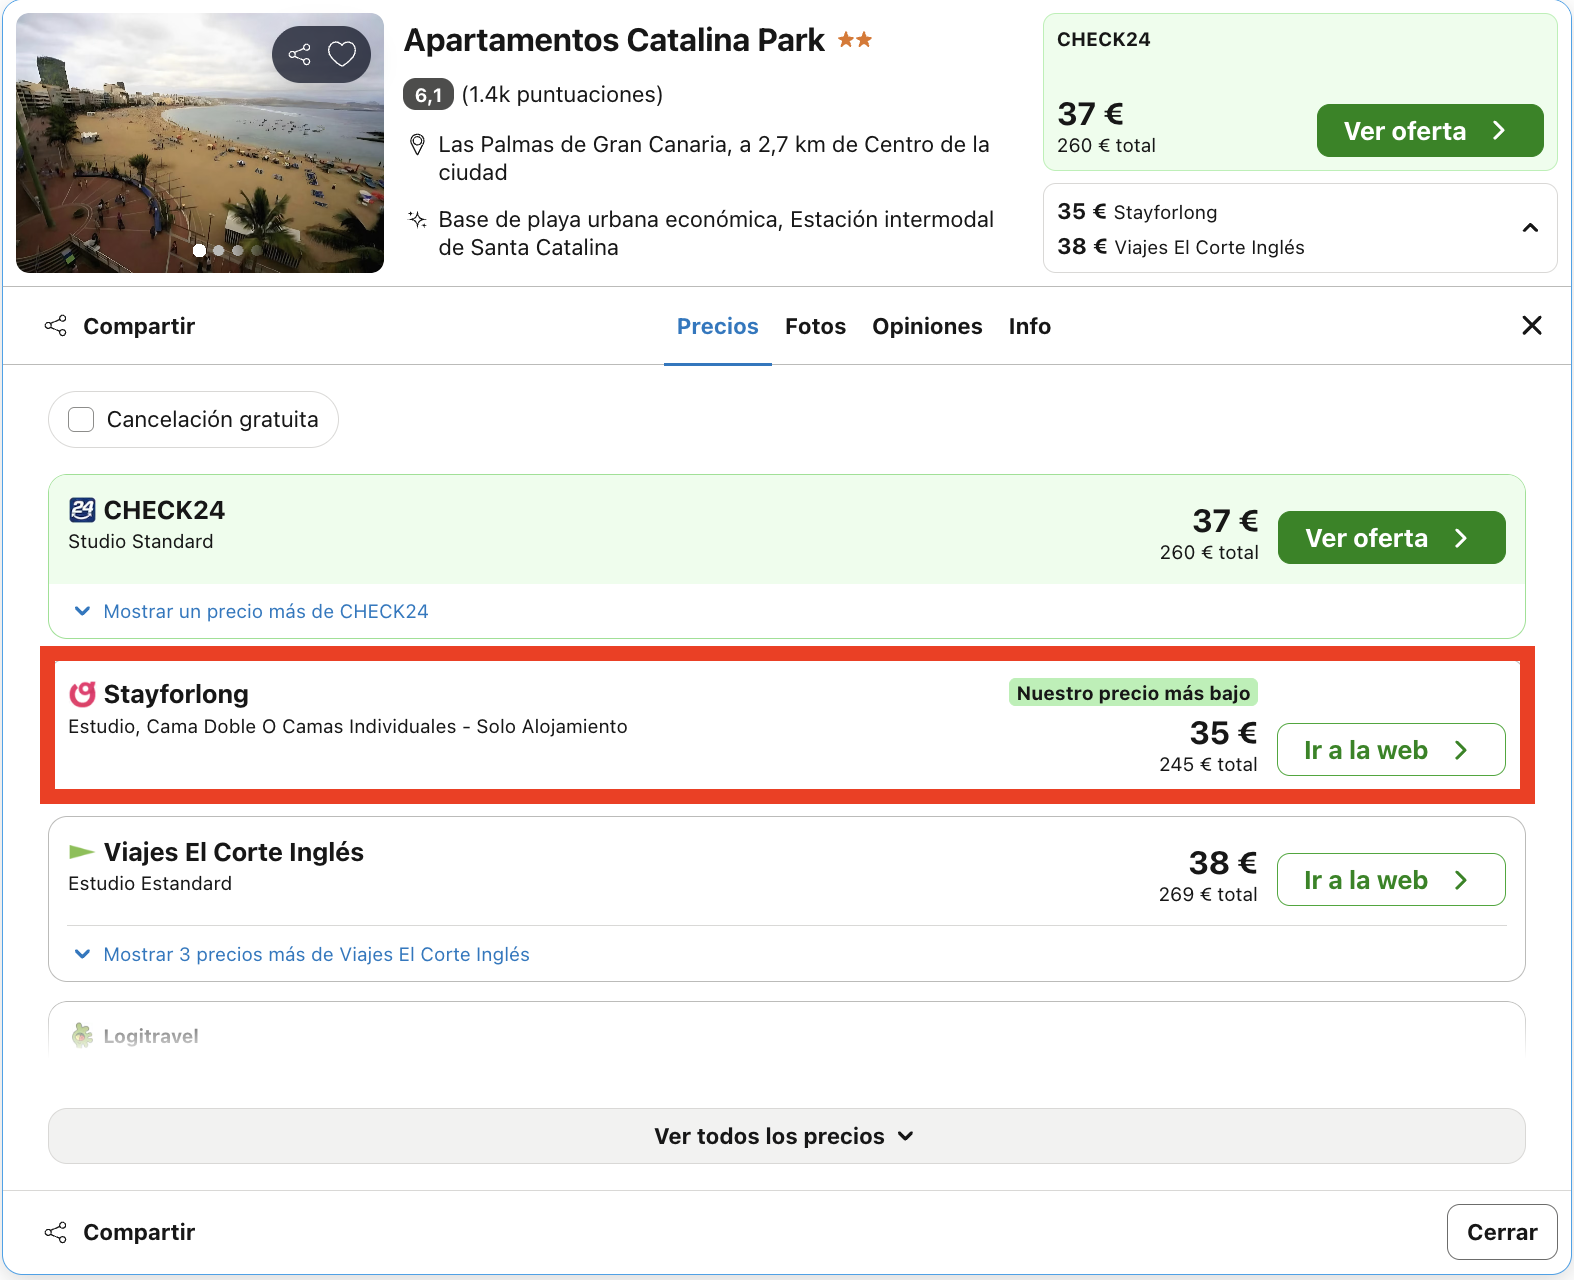Click the 6,1 rating badge
This screenshot has height=1280, width=1574.
pos(428,95)
